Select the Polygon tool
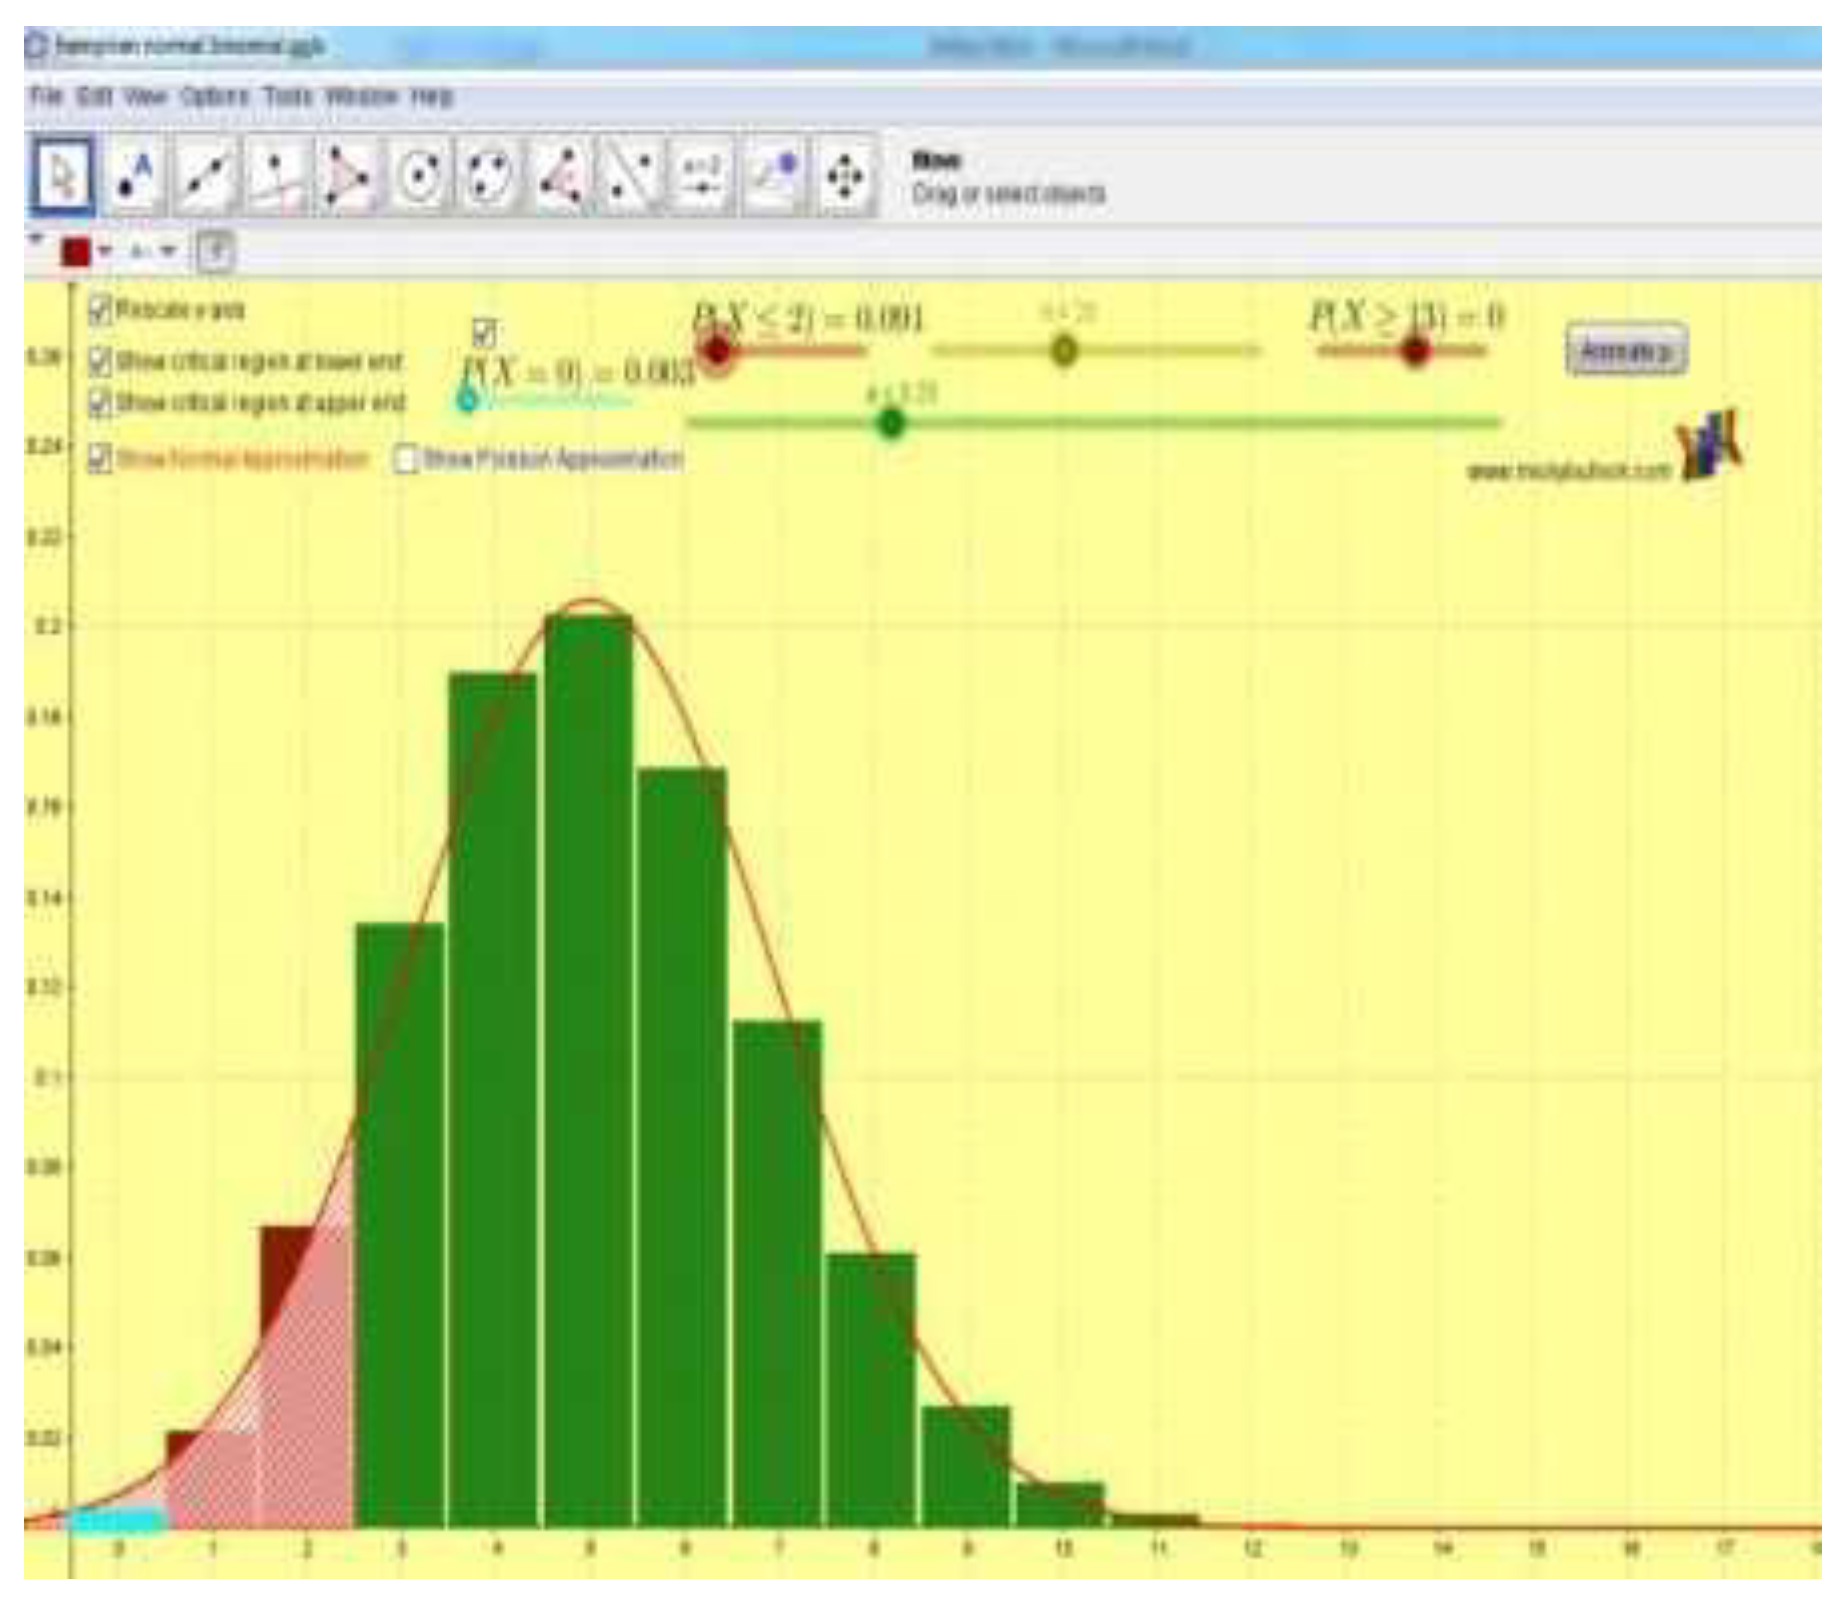The height and width of the screenshot is (1611, 1844). [x=347, y=178]
